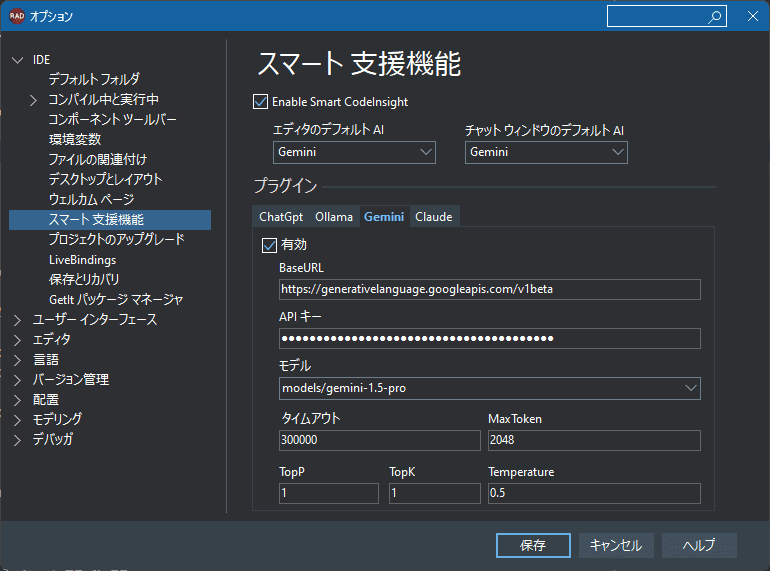Expand the モデリング tree node
The width and height of the screenshot is (770, 571).
(x=18, y=420)
